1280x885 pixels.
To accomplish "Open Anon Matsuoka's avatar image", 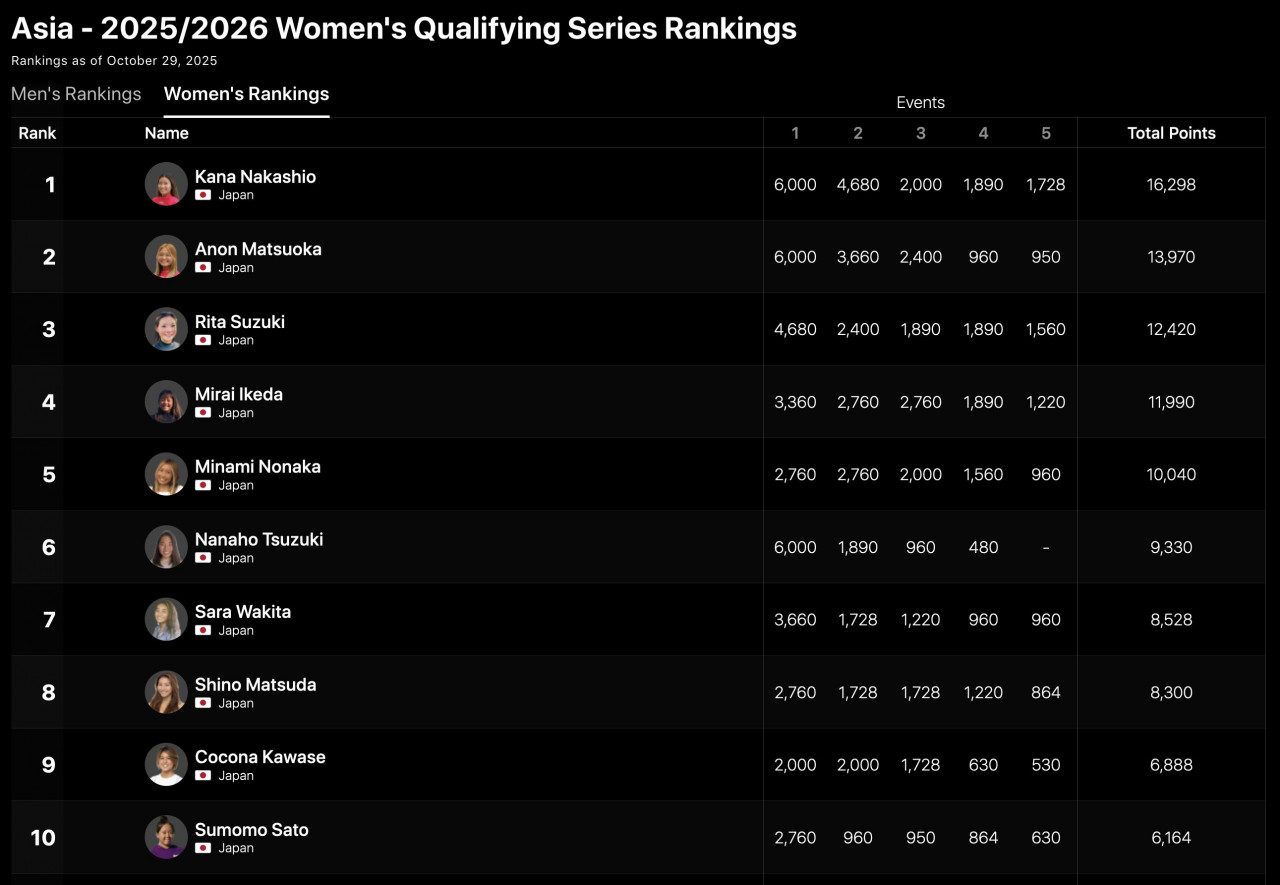I will pyautogui.click(x=166, y=257).
